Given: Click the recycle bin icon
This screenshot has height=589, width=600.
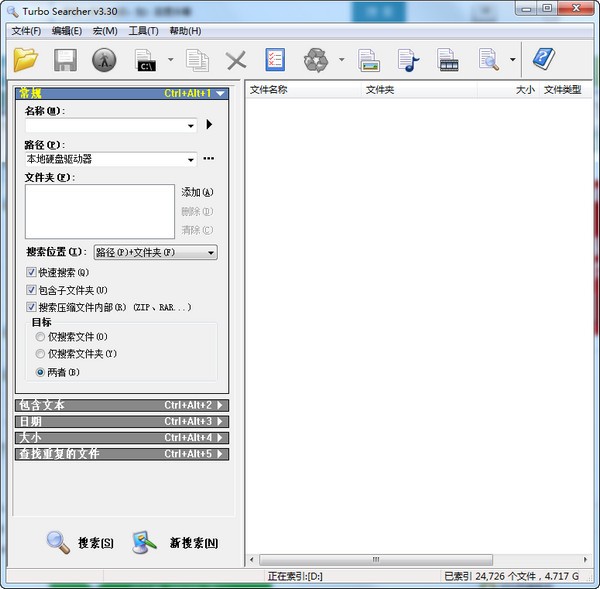Looking at the screenshot, I should point(316,60).
